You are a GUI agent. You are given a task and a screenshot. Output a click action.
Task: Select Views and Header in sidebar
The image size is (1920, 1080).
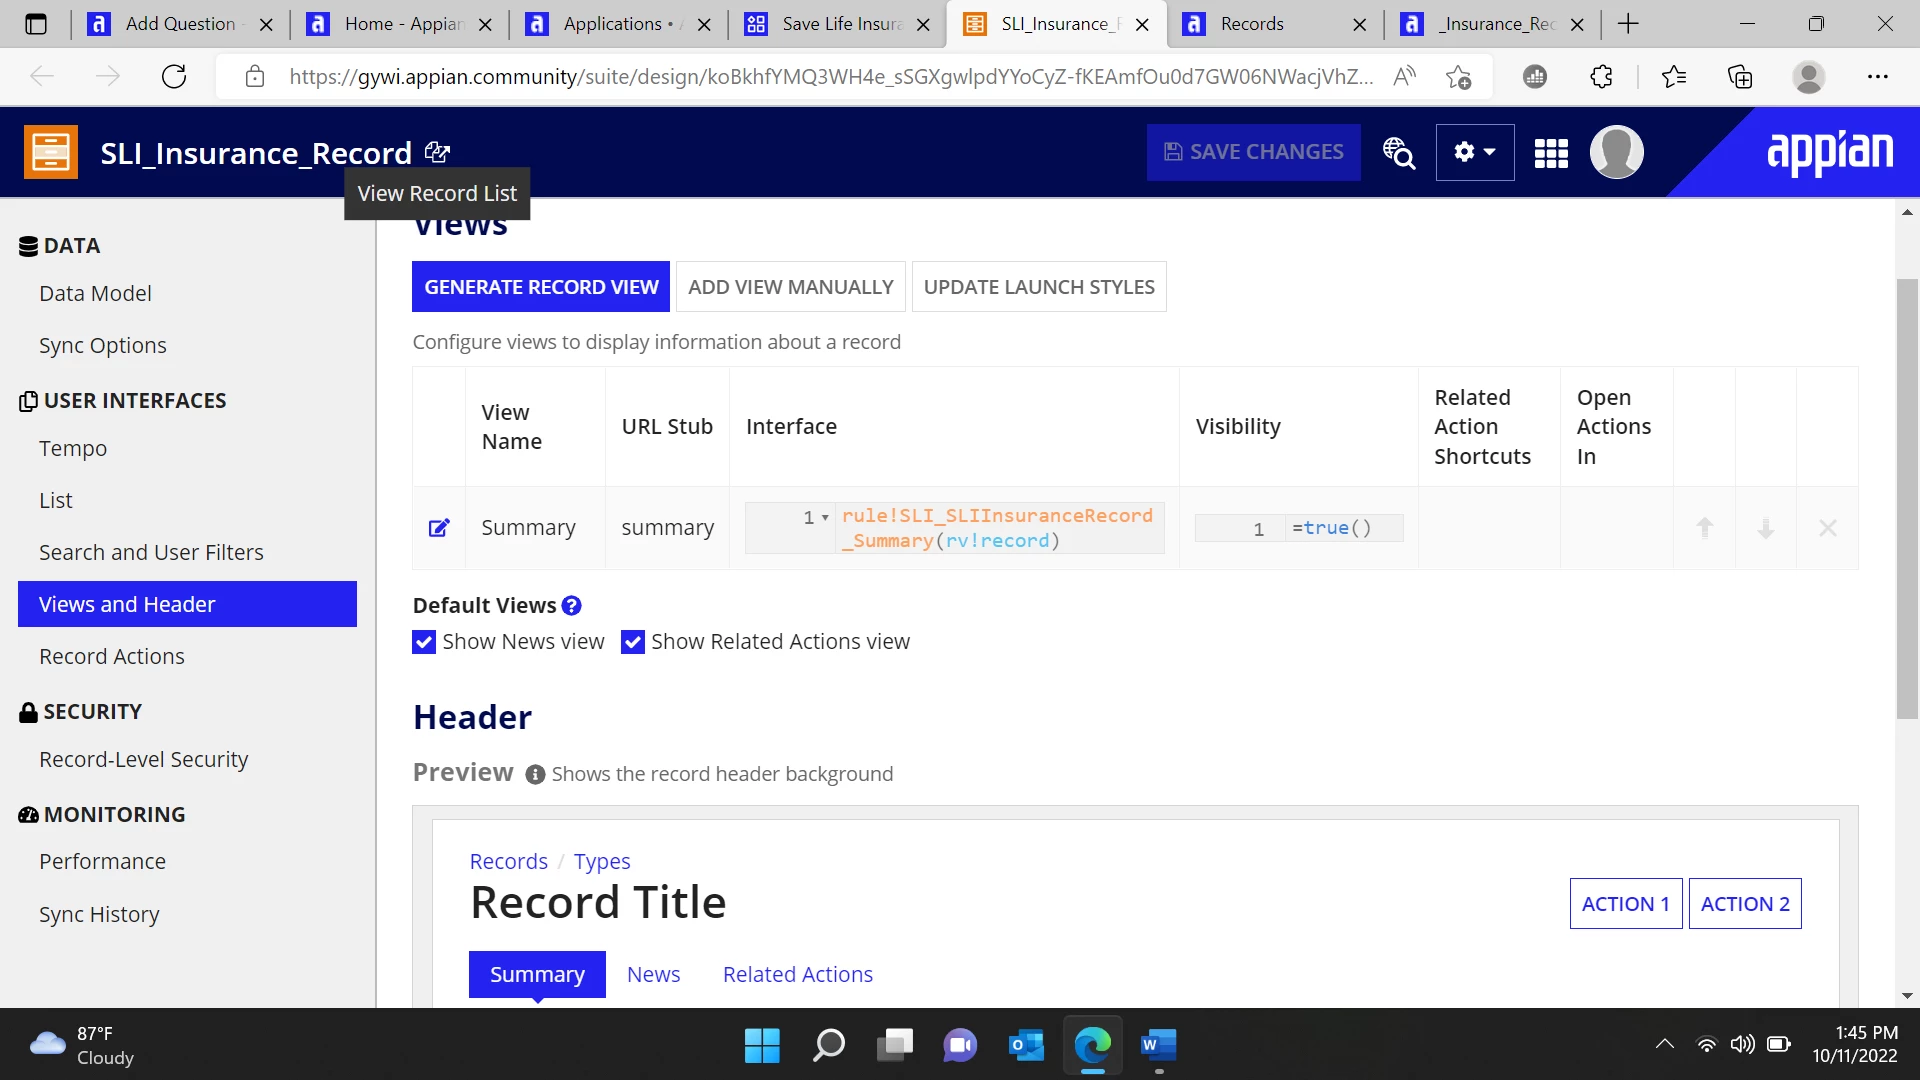[x=188, y=604]
